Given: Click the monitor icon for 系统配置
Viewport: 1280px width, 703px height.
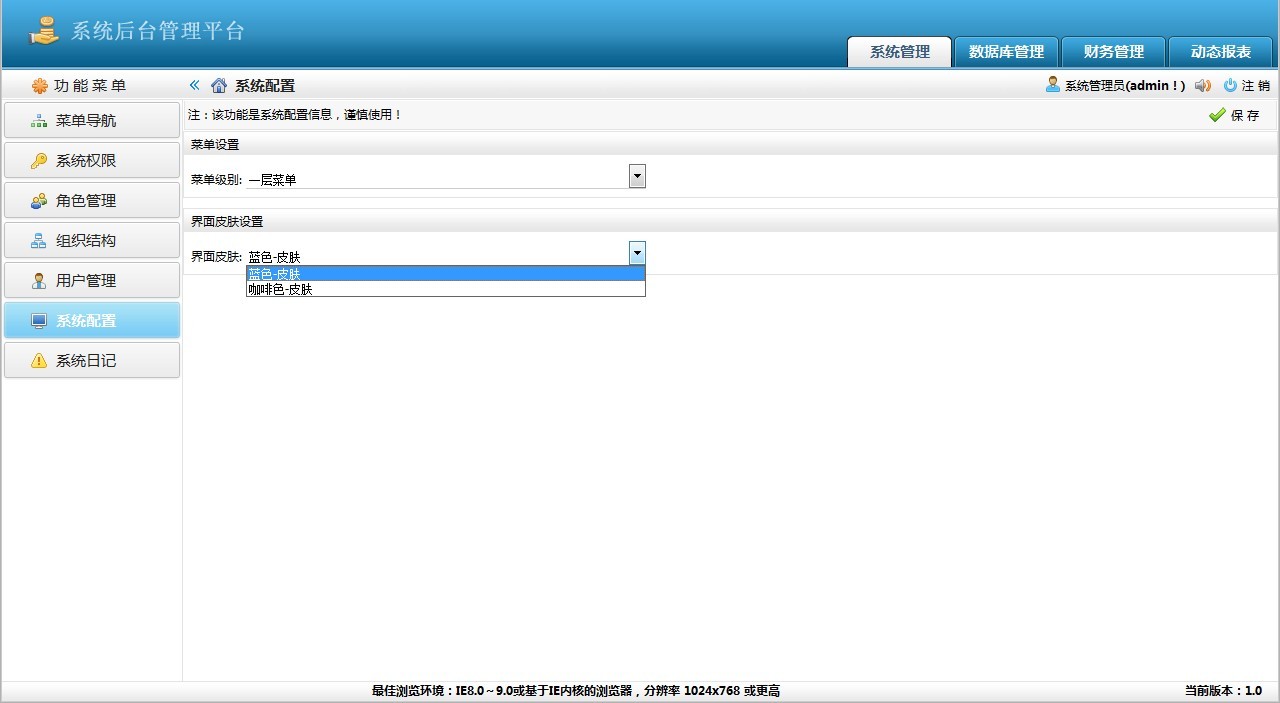Looking at the screenshot, I should pos(39,321).
